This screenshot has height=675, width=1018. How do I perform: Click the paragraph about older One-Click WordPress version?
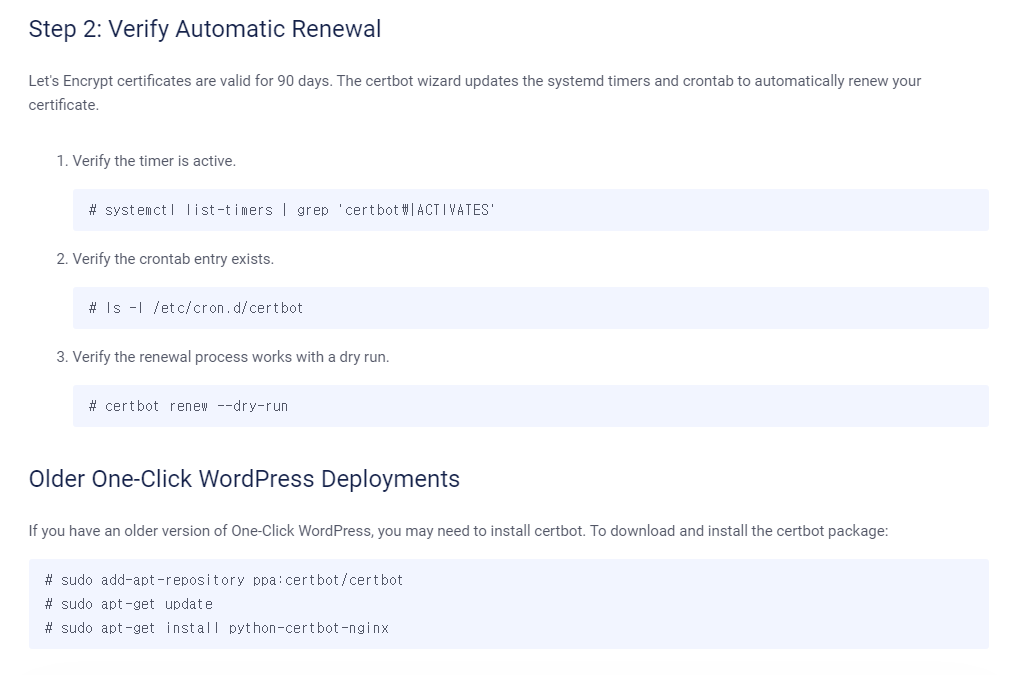click(x=458, y=531)
